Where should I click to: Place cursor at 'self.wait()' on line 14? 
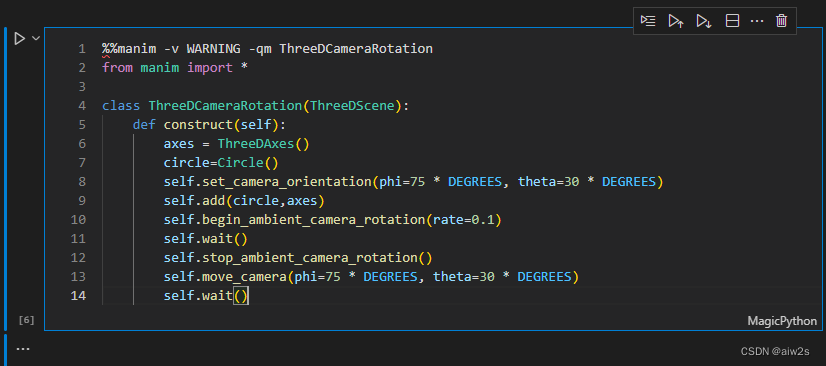[x=206, y=295]
